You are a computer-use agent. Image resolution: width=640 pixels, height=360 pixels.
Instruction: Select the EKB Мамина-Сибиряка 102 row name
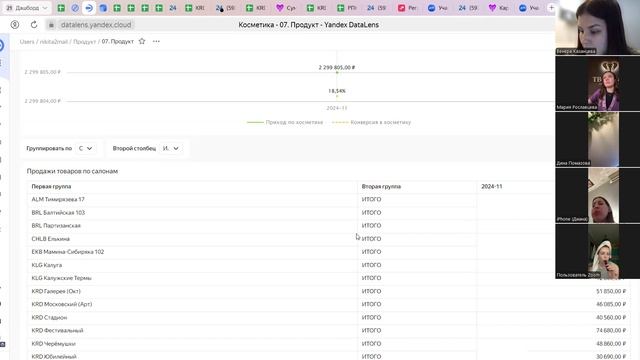click(68, 252)
